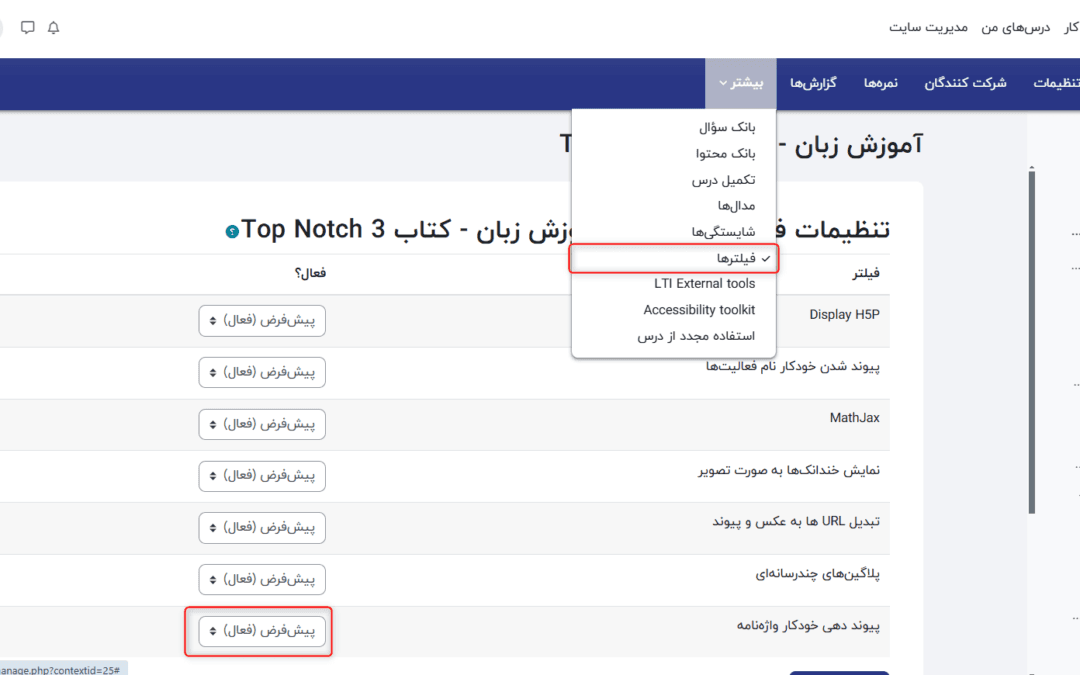1080x675 pixels.
Task: Open مدال‌ها from the dropdown menu
Action: click(730, 206)
